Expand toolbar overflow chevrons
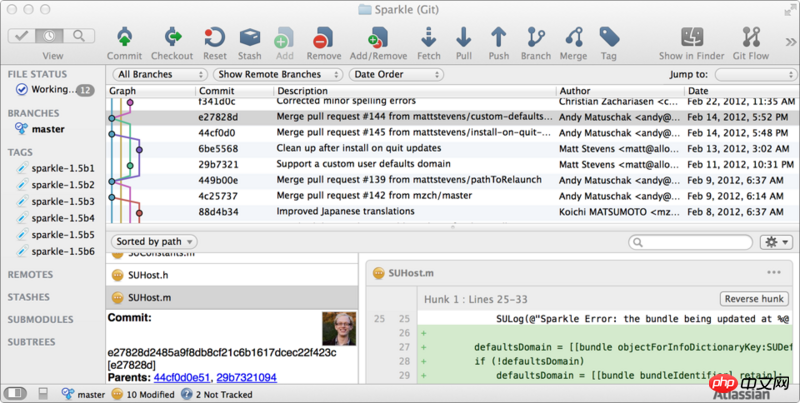Screen dimensions: 800x403 pyautogui.click(x=790, y=42)
